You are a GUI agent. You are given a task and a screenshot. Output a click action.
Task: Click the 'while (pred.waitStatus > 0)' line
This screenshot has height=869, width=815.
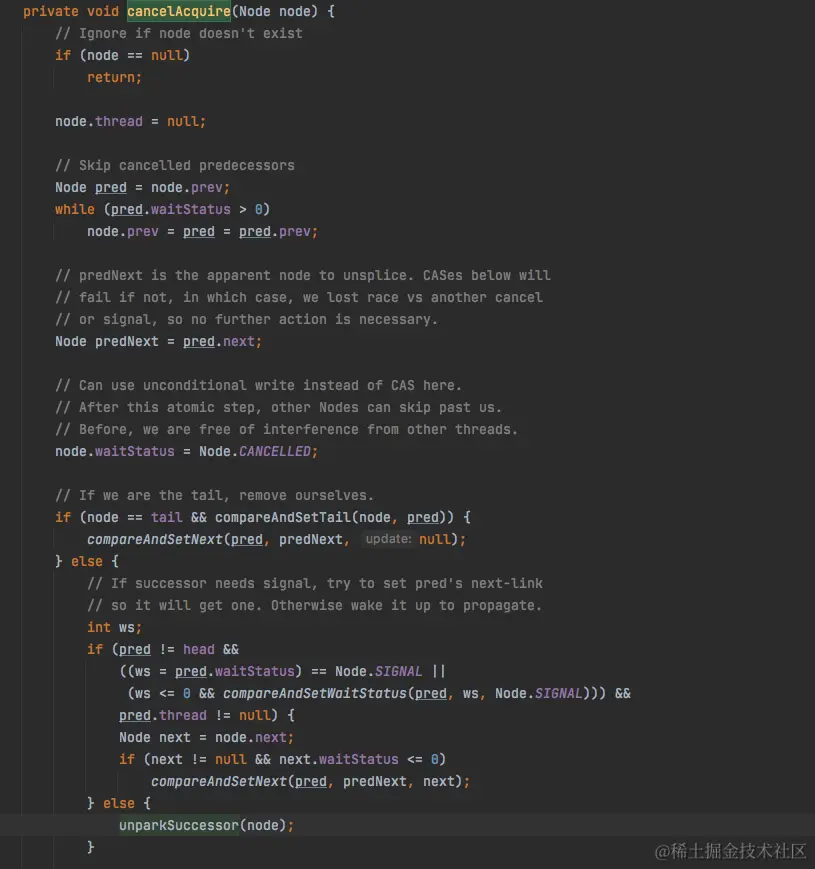162,209
